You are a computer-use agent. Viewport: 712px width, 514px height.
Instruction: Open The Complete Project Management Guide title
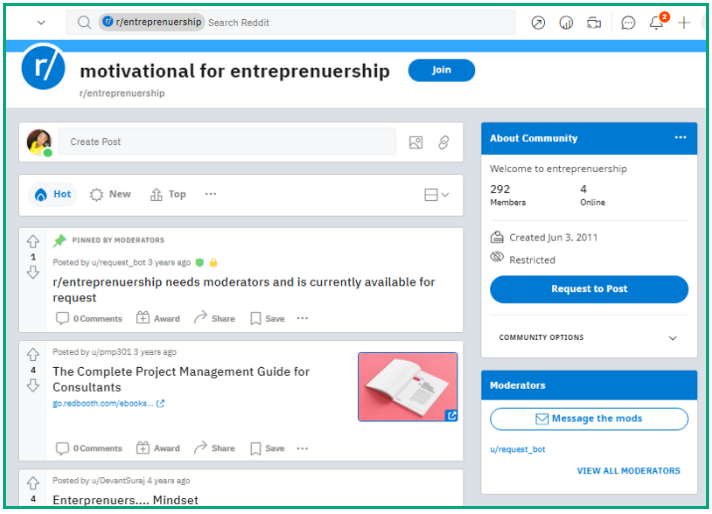tap(181, 379)
